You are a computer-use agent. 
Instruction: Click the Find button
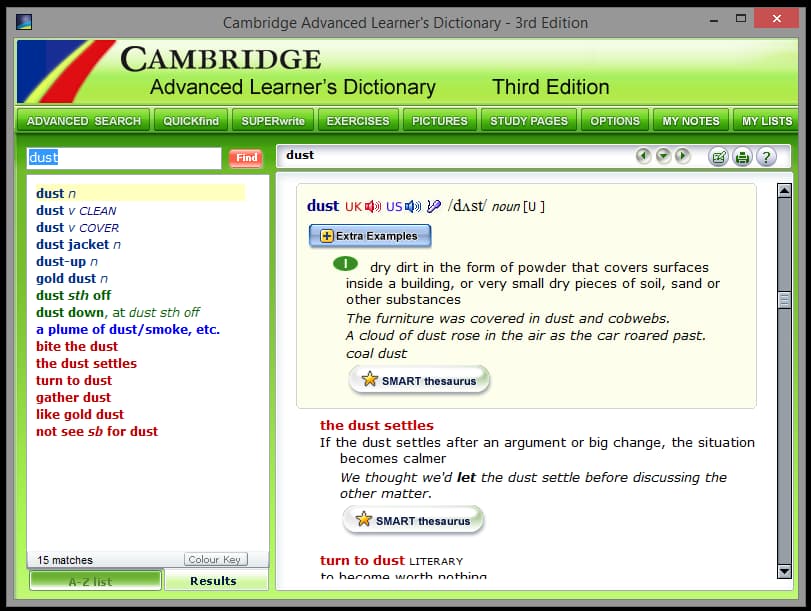tap(246, 158)
